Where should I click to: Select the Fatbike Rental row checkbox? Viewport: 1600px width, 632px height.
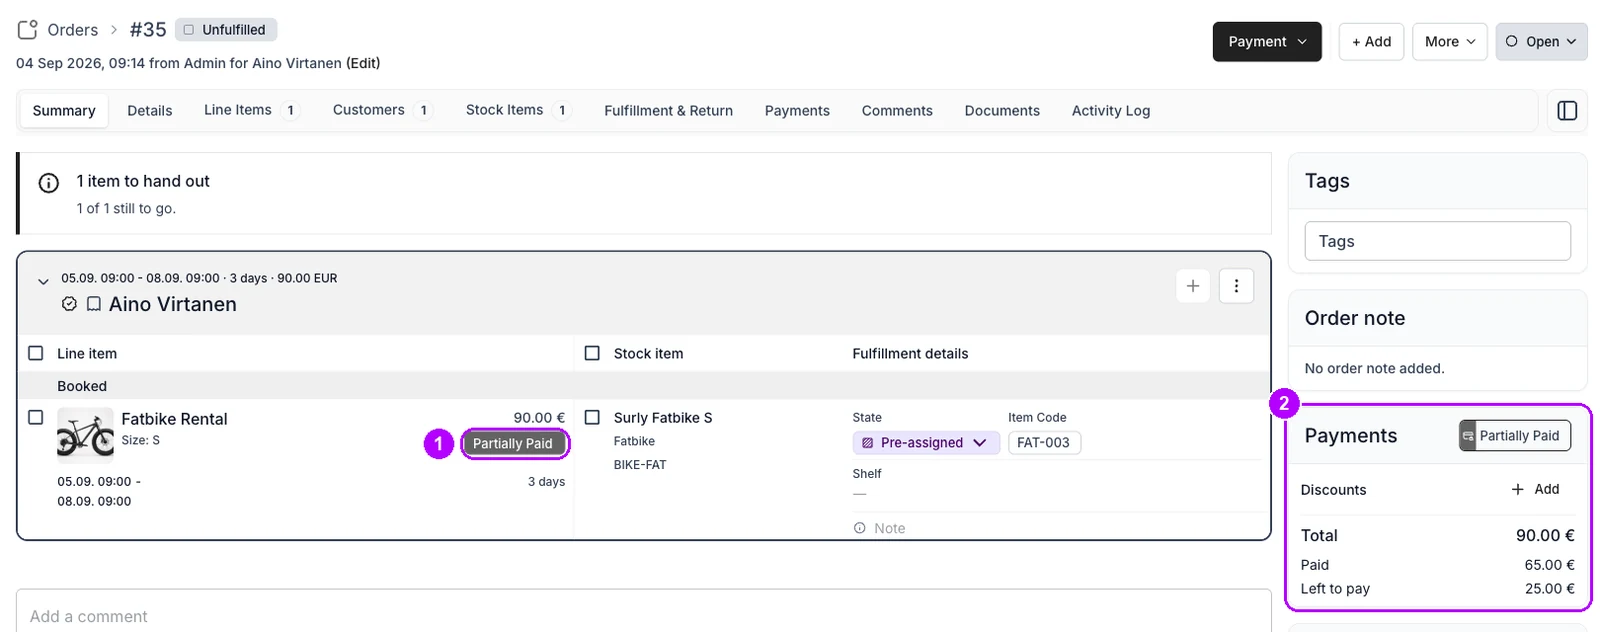tap(36, 417)
